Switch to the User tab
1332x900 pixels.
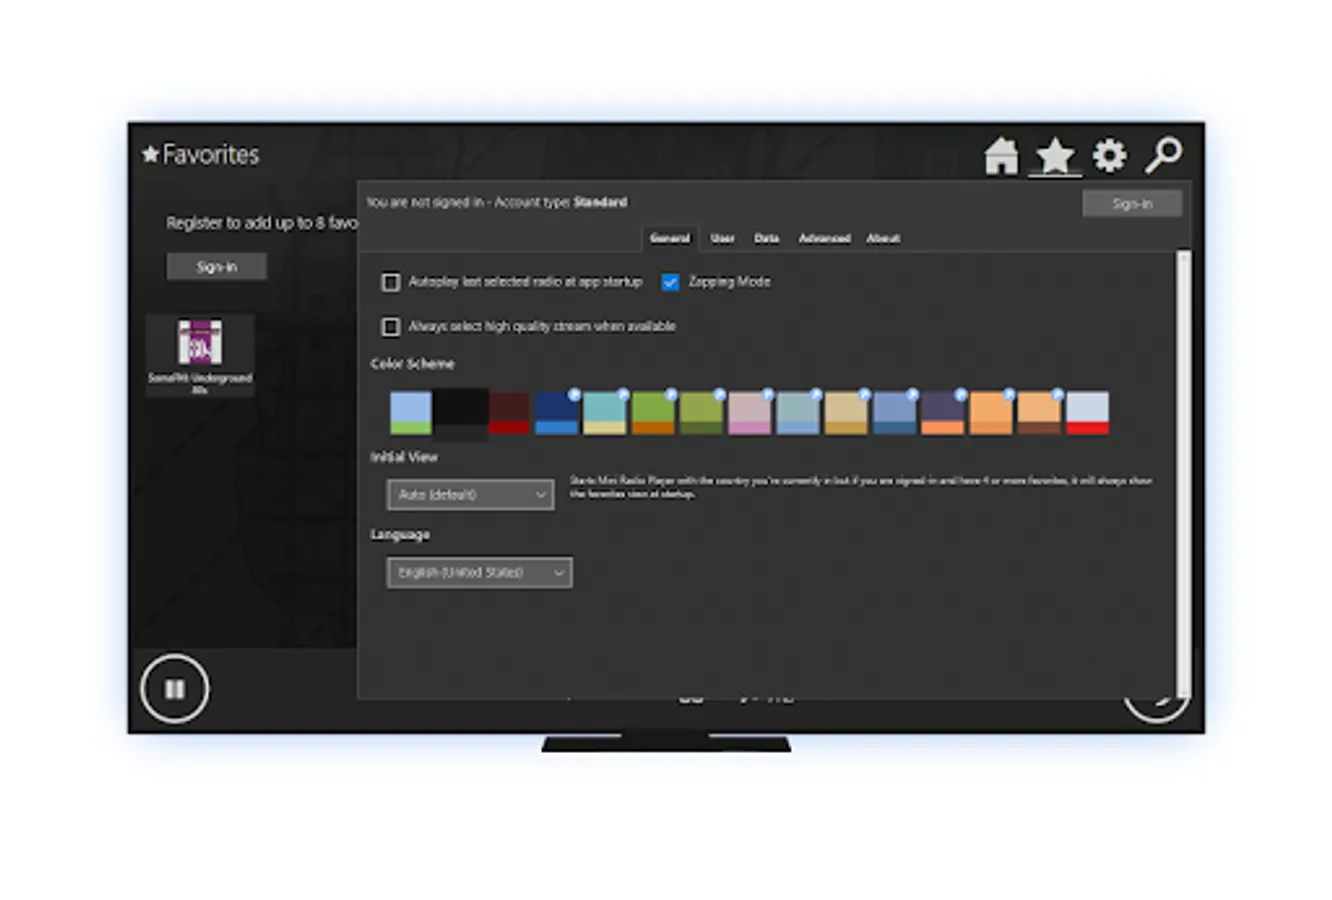722,238
